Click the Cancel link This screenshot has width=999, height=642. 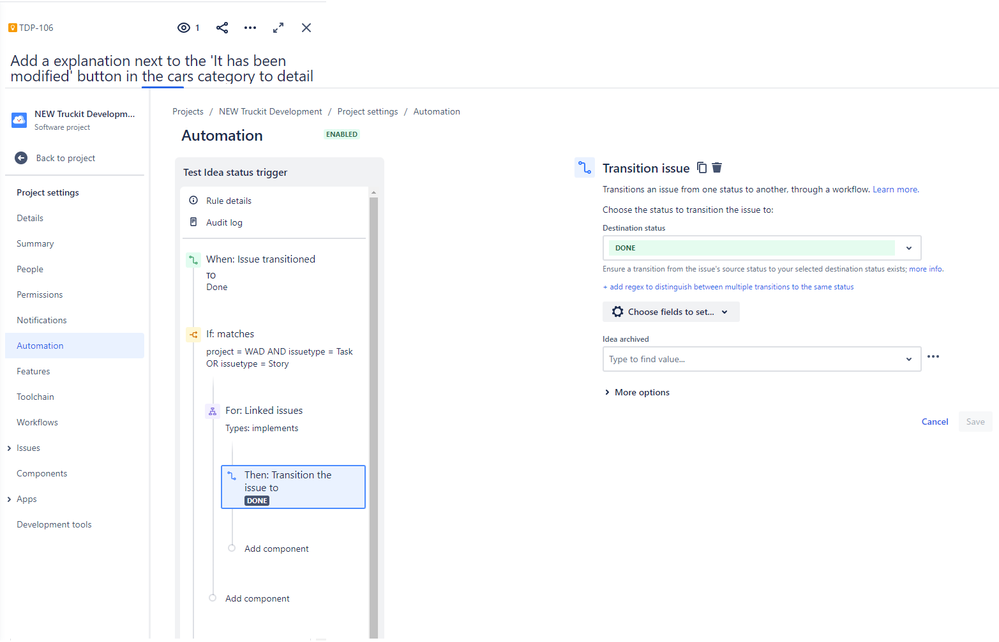point(935,422)
